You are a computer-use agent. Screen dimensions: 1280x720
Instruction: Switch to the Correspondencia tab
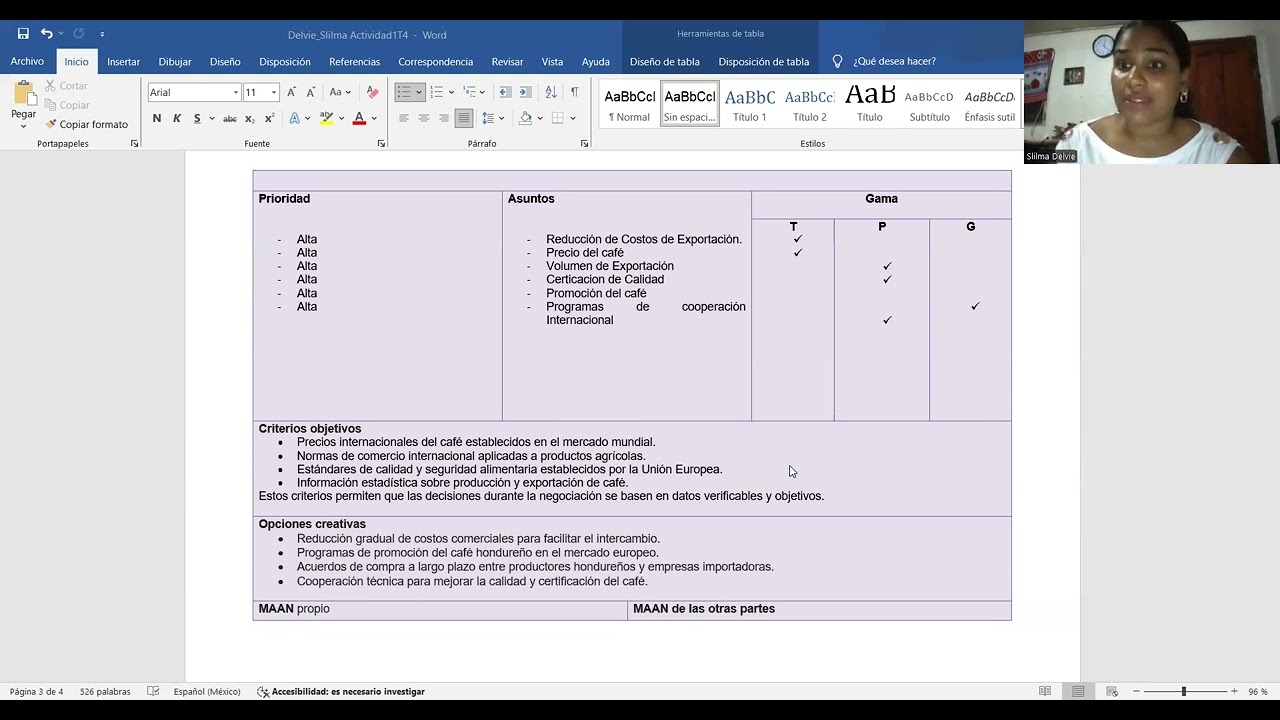coord(436,61)
